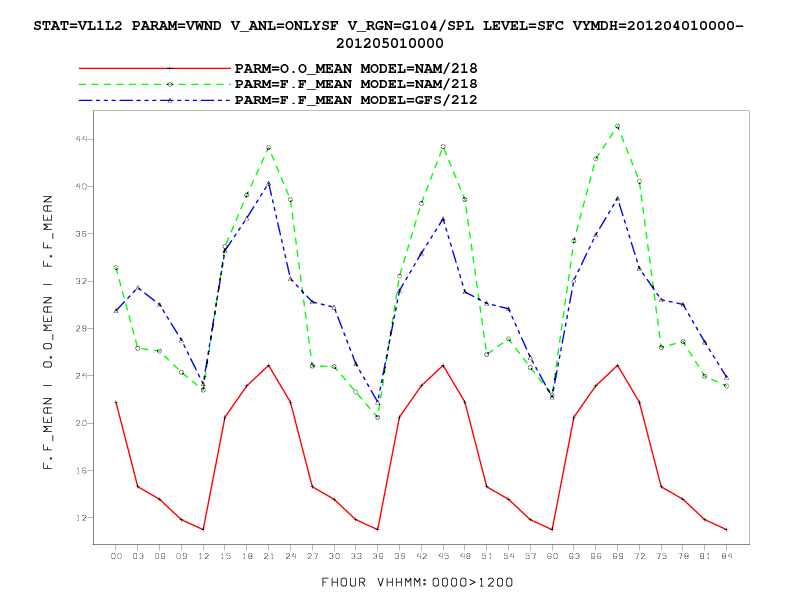
Task: Click x-axis tick label 18
Action: [247, 556]
